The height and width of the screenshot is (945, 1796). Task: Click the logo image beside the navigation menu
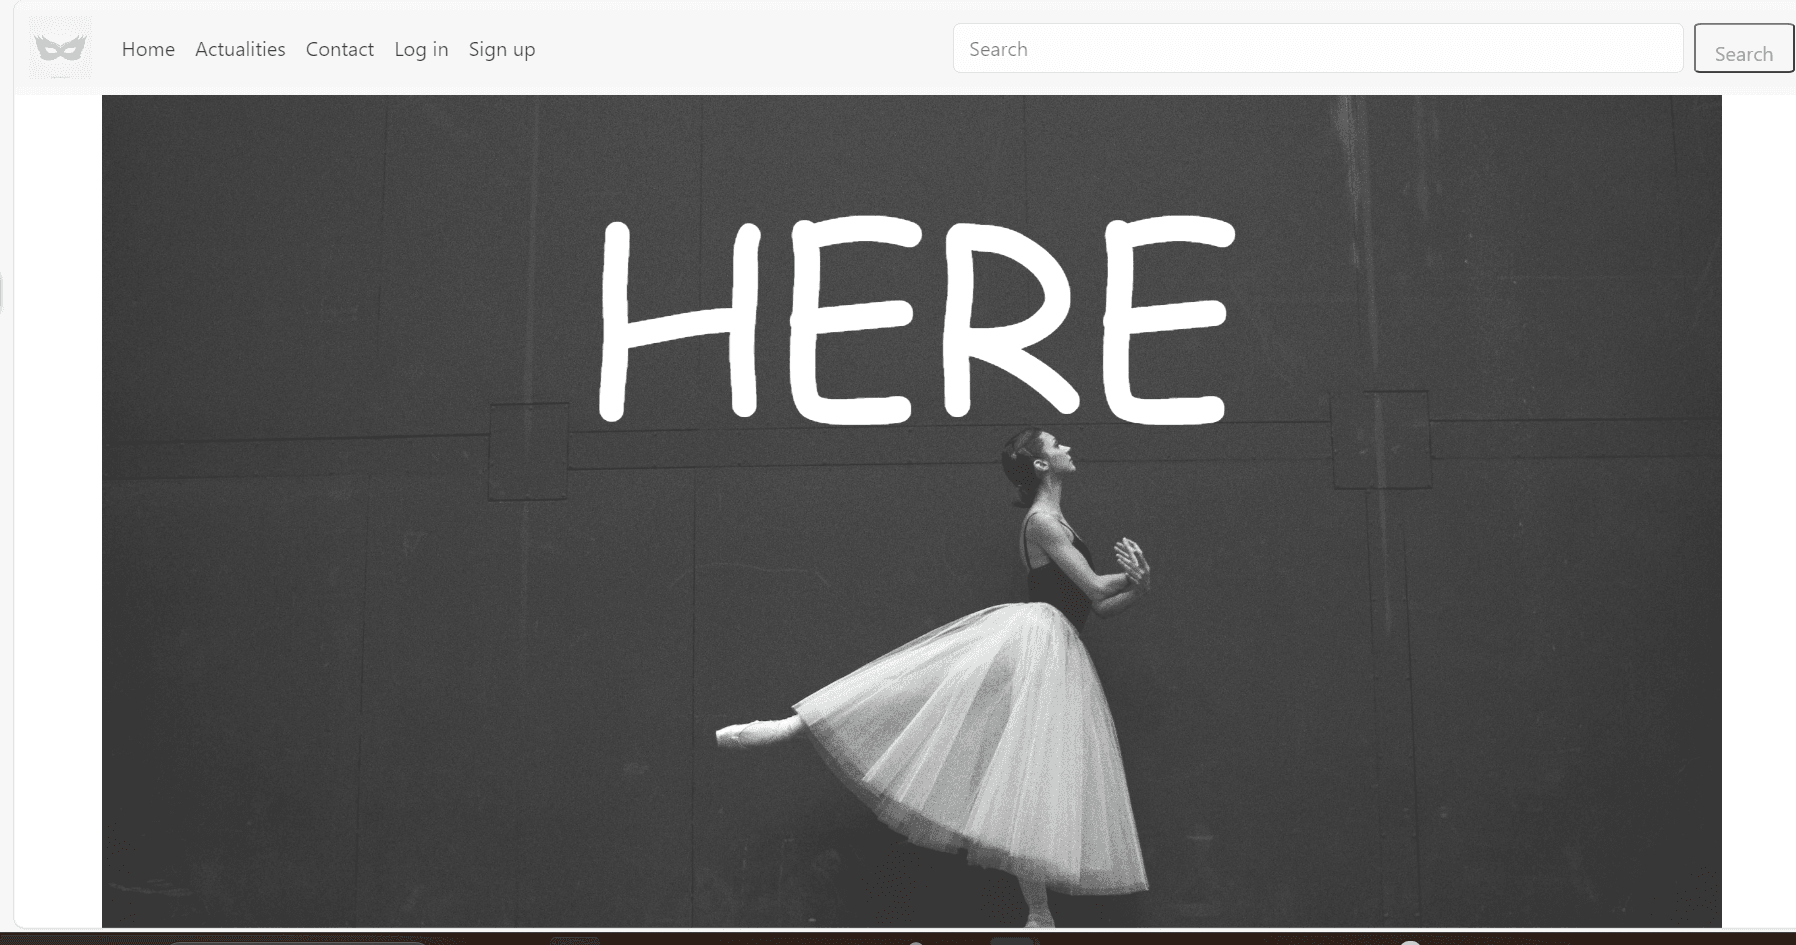60,48
